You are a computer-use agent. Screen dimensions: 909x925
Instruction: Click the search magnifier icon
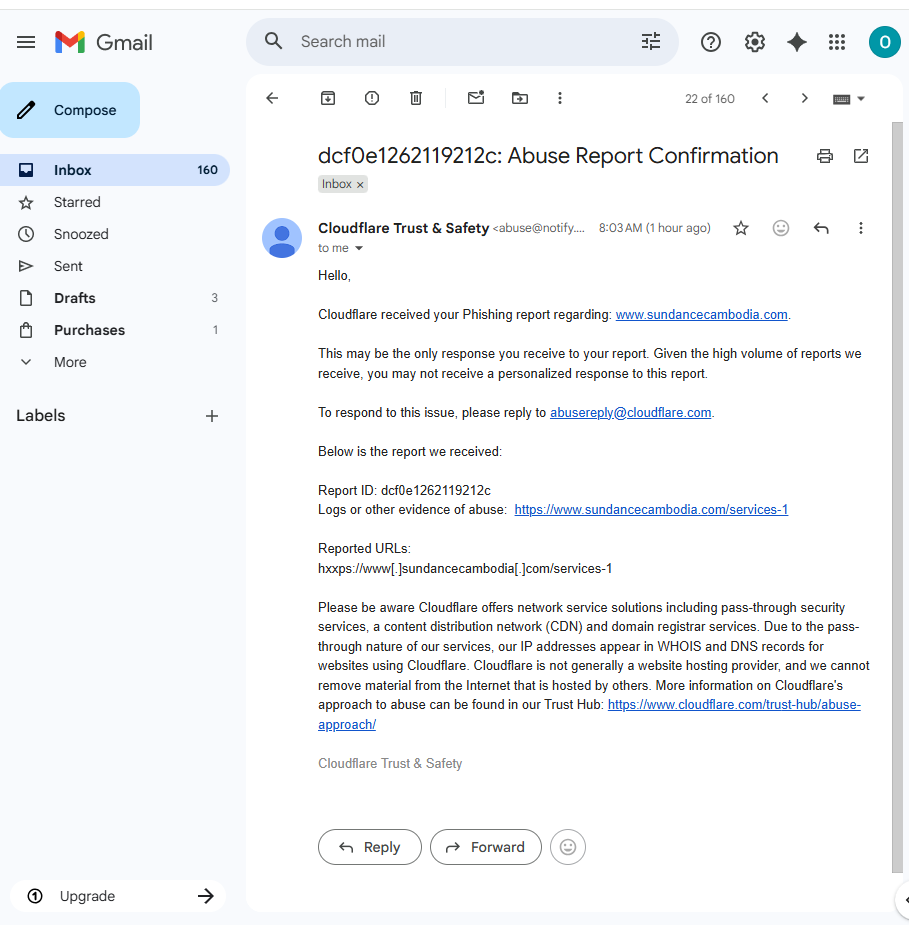click(273, 41)
